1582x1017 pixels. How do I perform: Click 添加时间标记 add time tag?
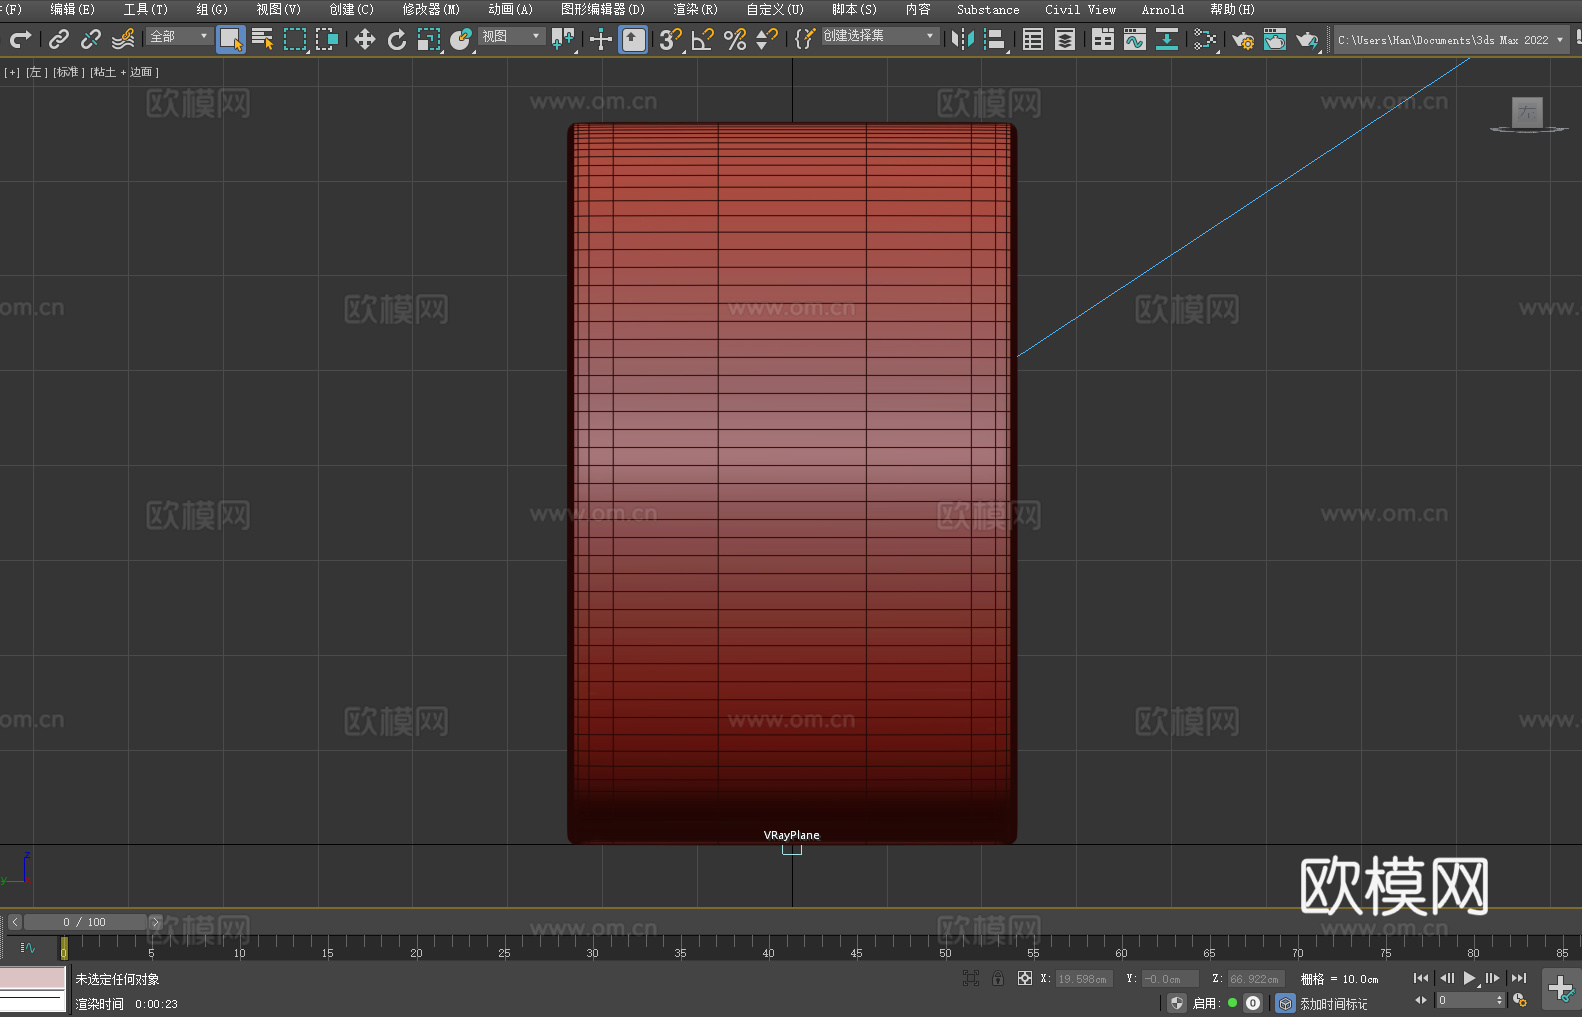click(x=1333, y=1003)
